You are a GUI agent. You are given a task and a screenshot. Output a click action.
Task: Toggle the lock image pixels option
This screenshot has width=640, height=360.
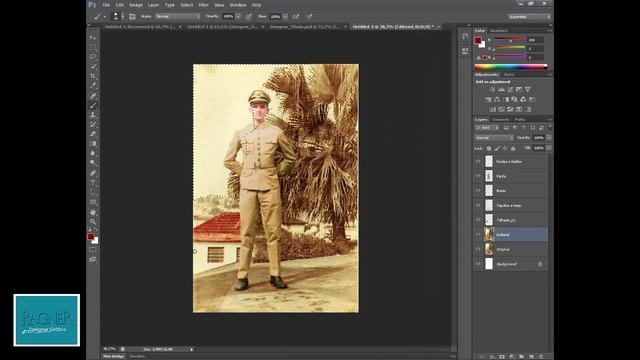click(x=497, y=148)
